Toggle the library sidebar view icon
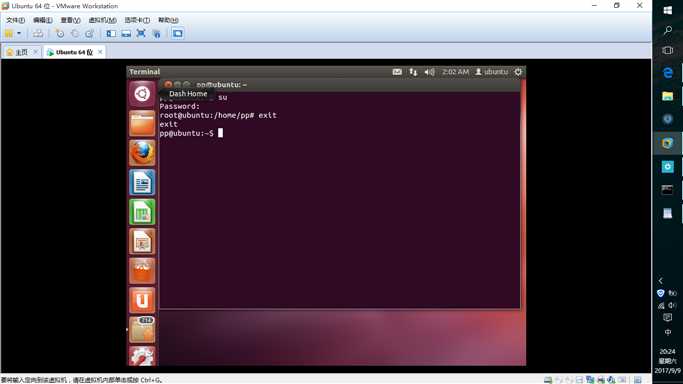Image resolution: width=683 pixels, height=384 pixels. [111, 34]
